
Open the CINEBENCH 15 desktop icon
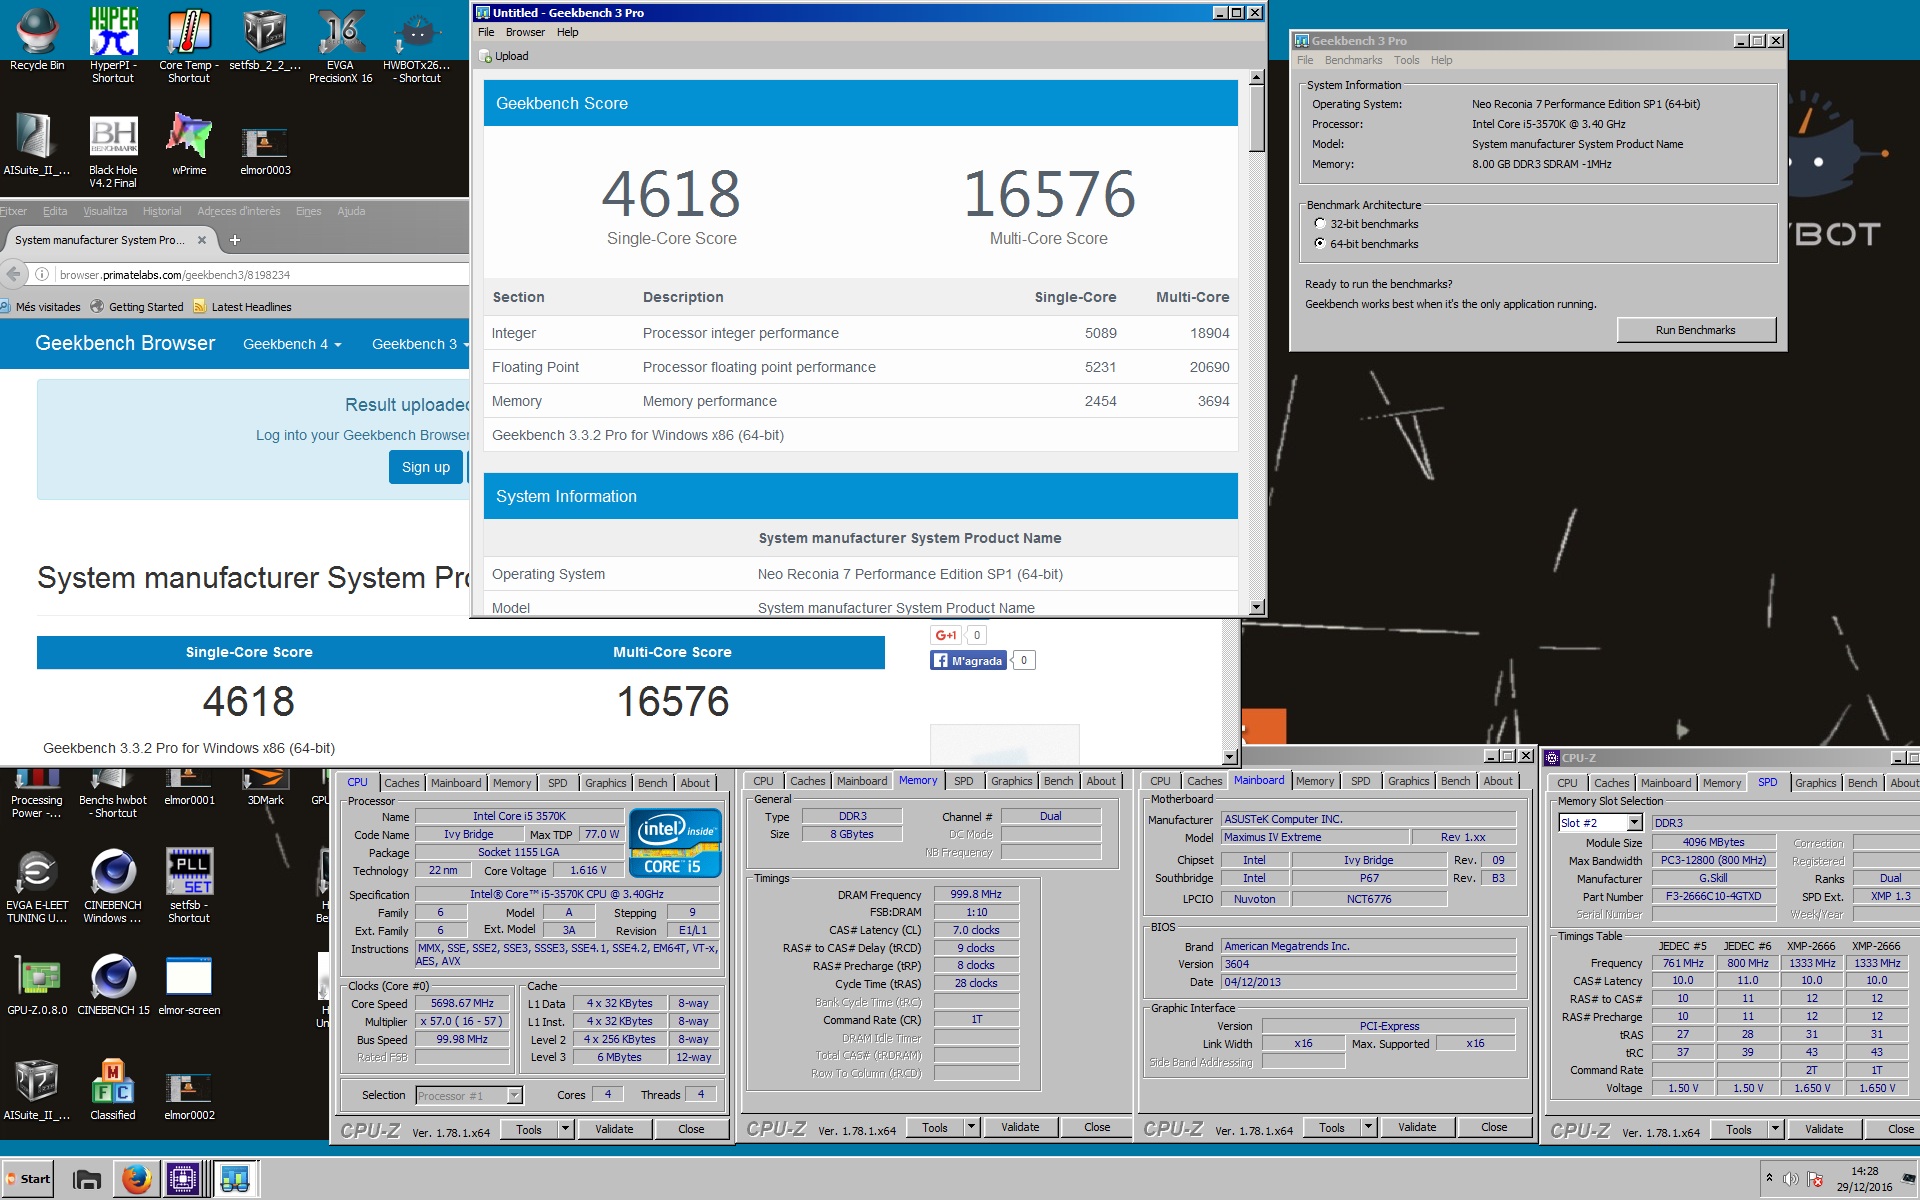coord(113,985)
